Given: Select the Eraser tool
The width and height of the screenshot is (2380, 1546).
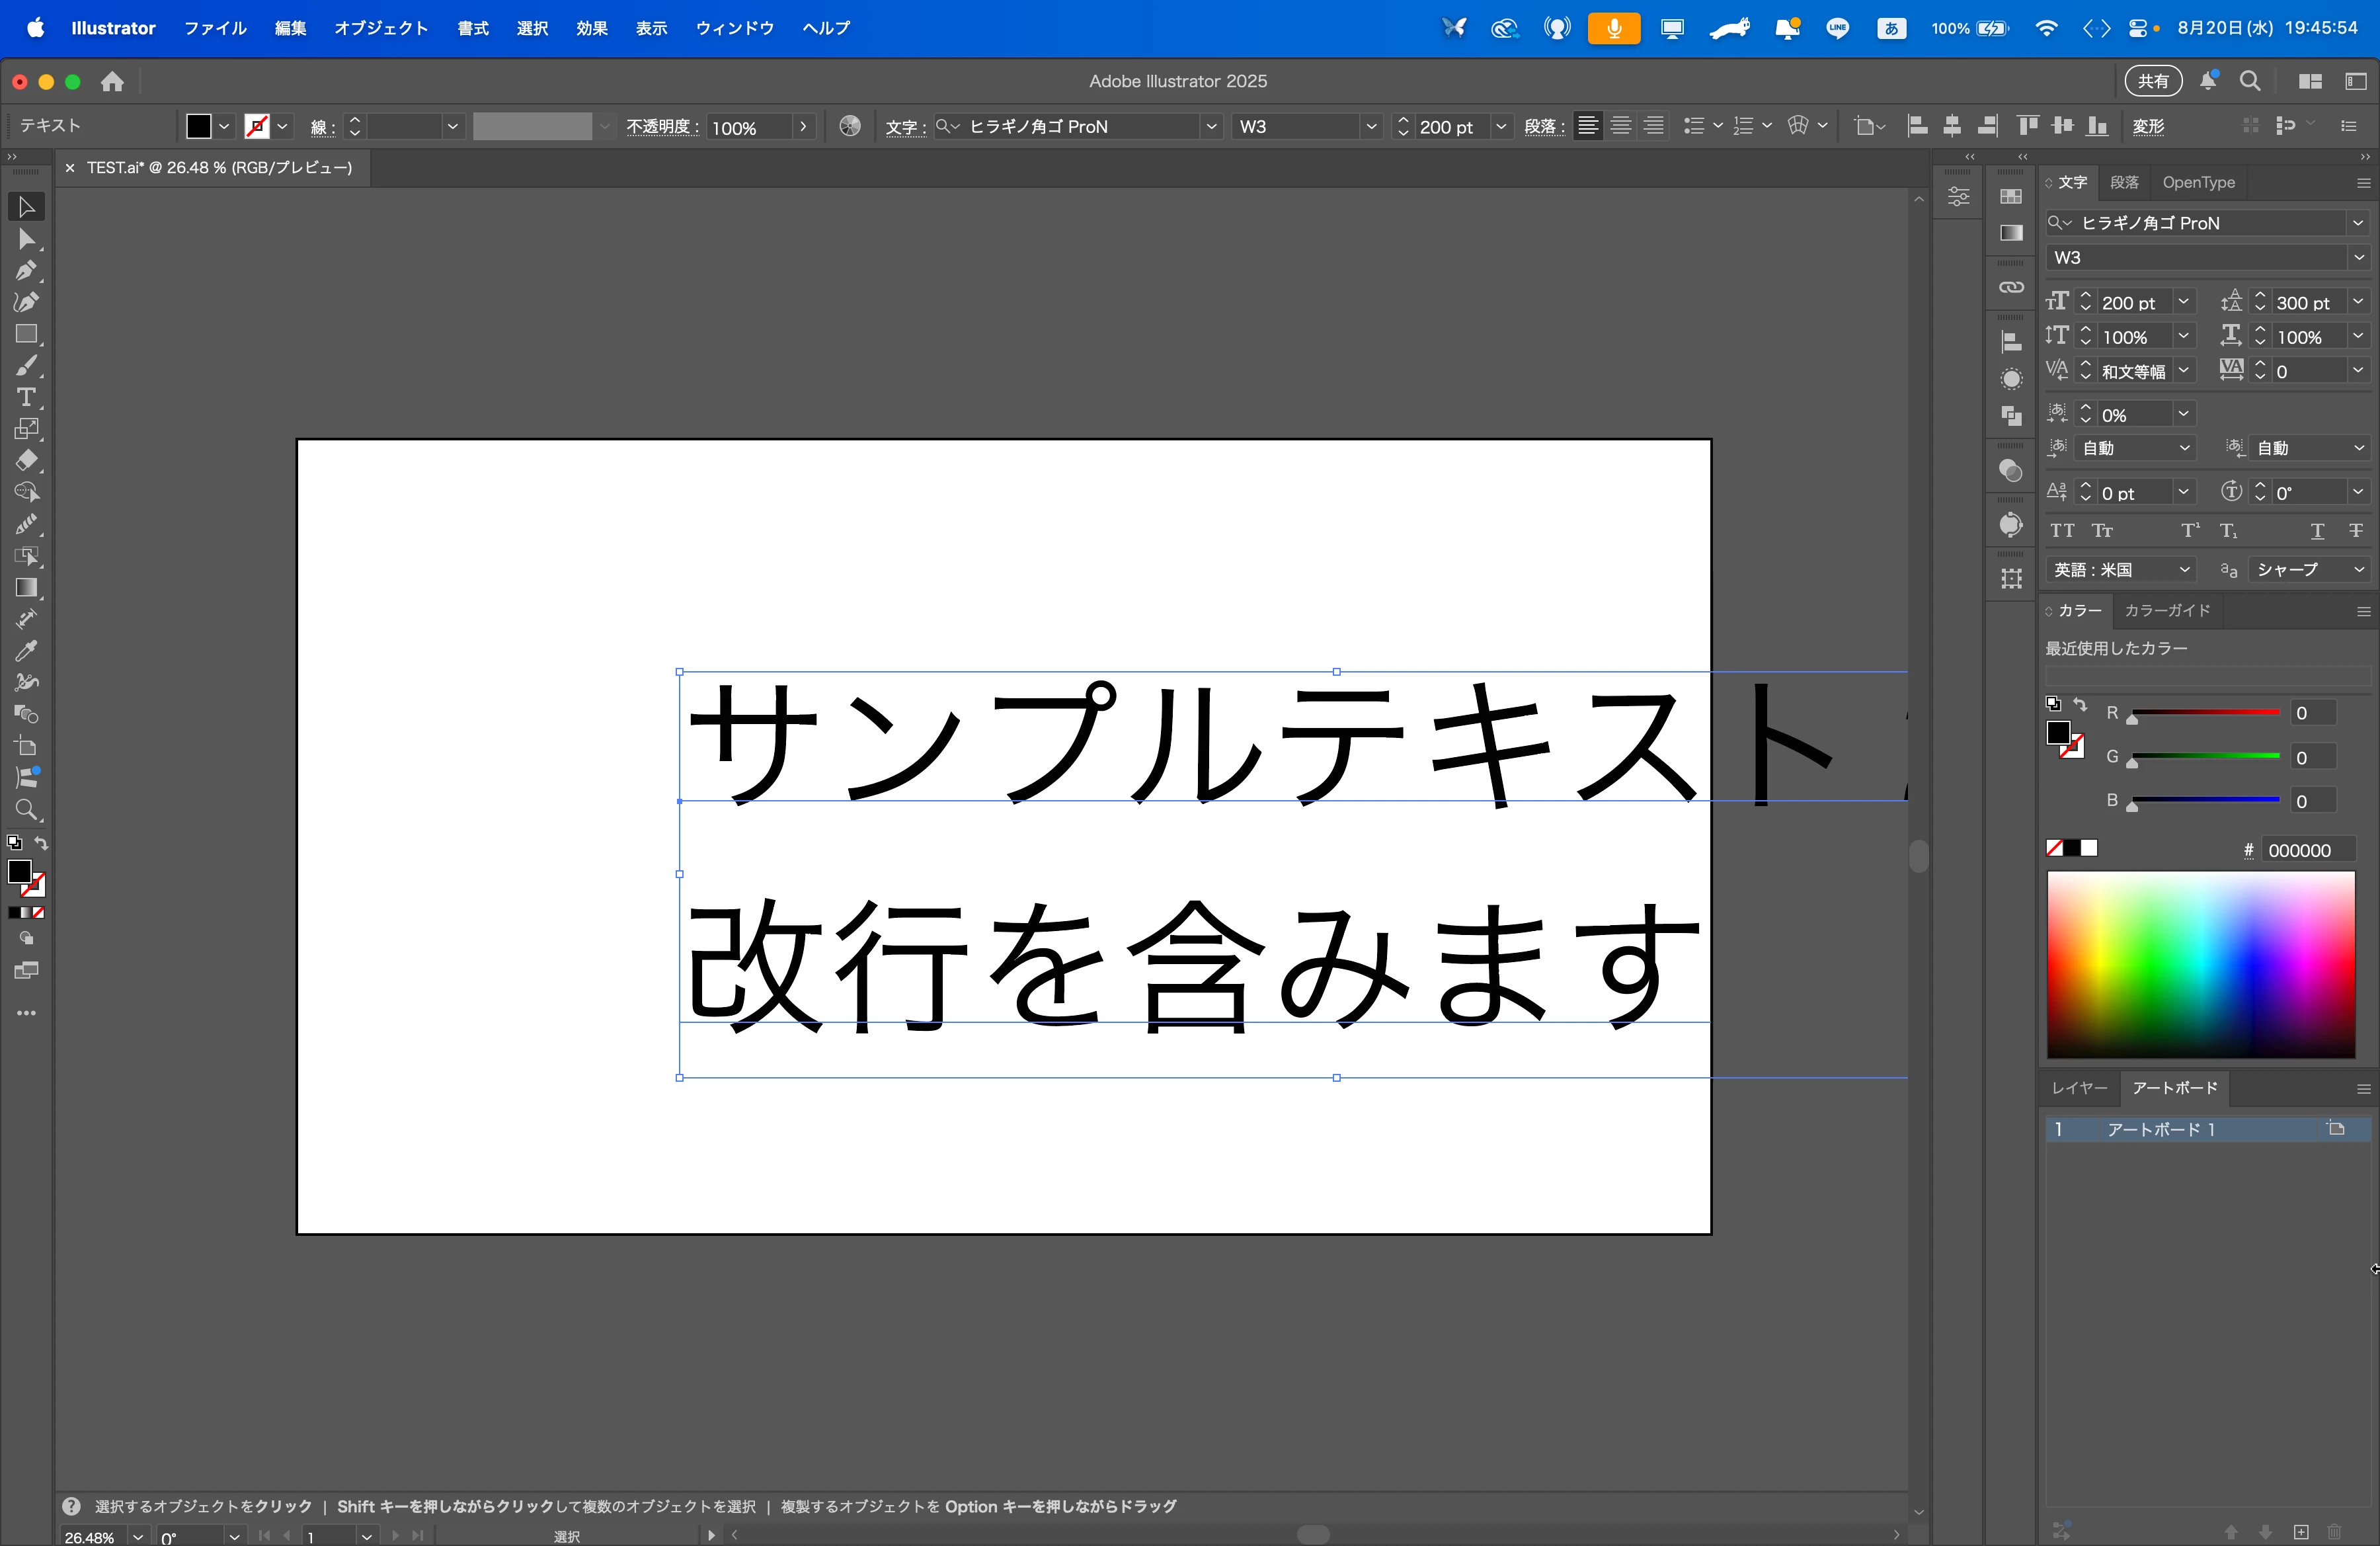Looking at the screenshot, I should tap(26, 461).
